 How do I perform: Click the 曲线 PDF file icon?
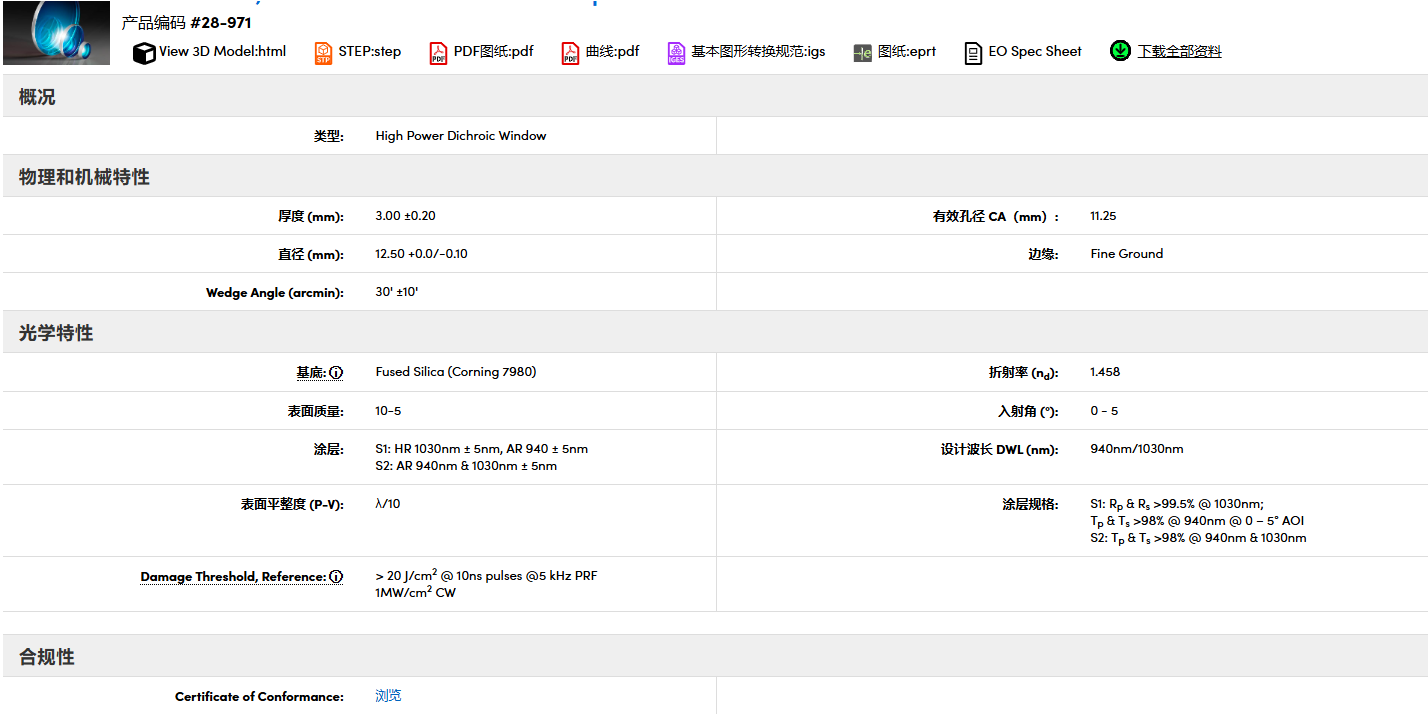(x=570, y=53)
